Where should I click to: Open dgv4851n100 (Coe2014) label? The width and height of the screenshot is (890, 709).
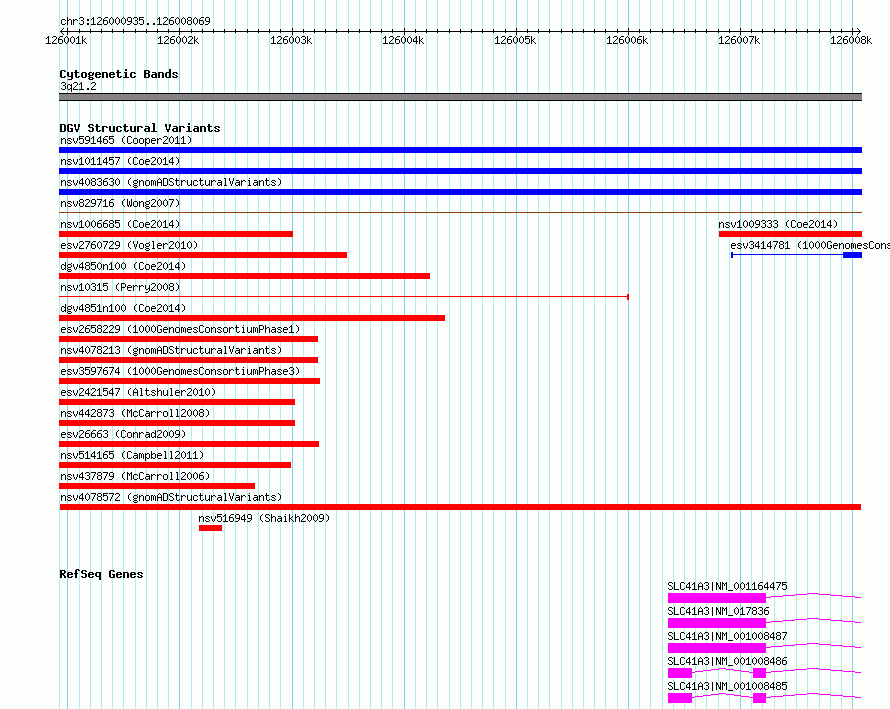tap(123, 308)
